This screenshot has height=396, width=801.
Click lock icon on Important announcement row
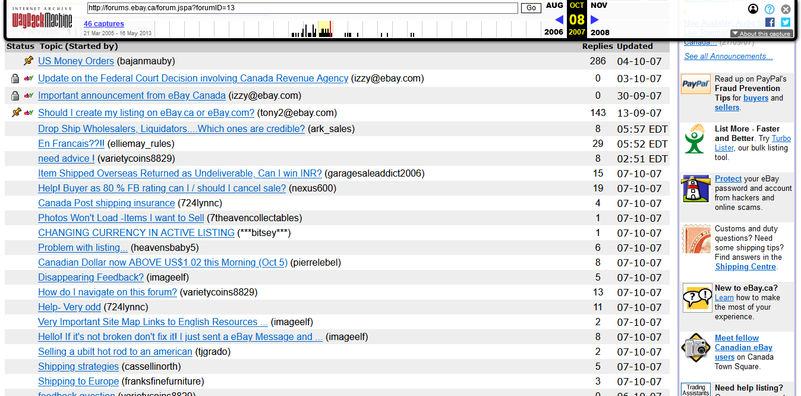pyautogui.click(x=15, y=96)
